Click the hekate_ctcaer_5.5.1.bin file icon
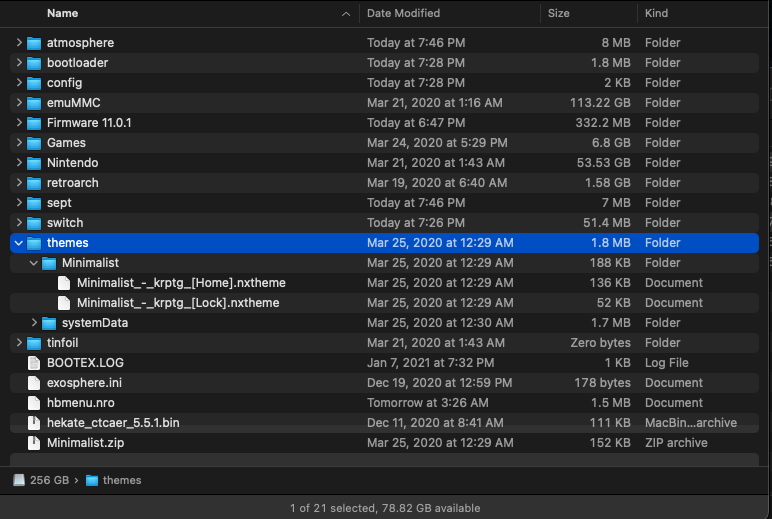The image size is (772, 519). (x=33, y=423)
